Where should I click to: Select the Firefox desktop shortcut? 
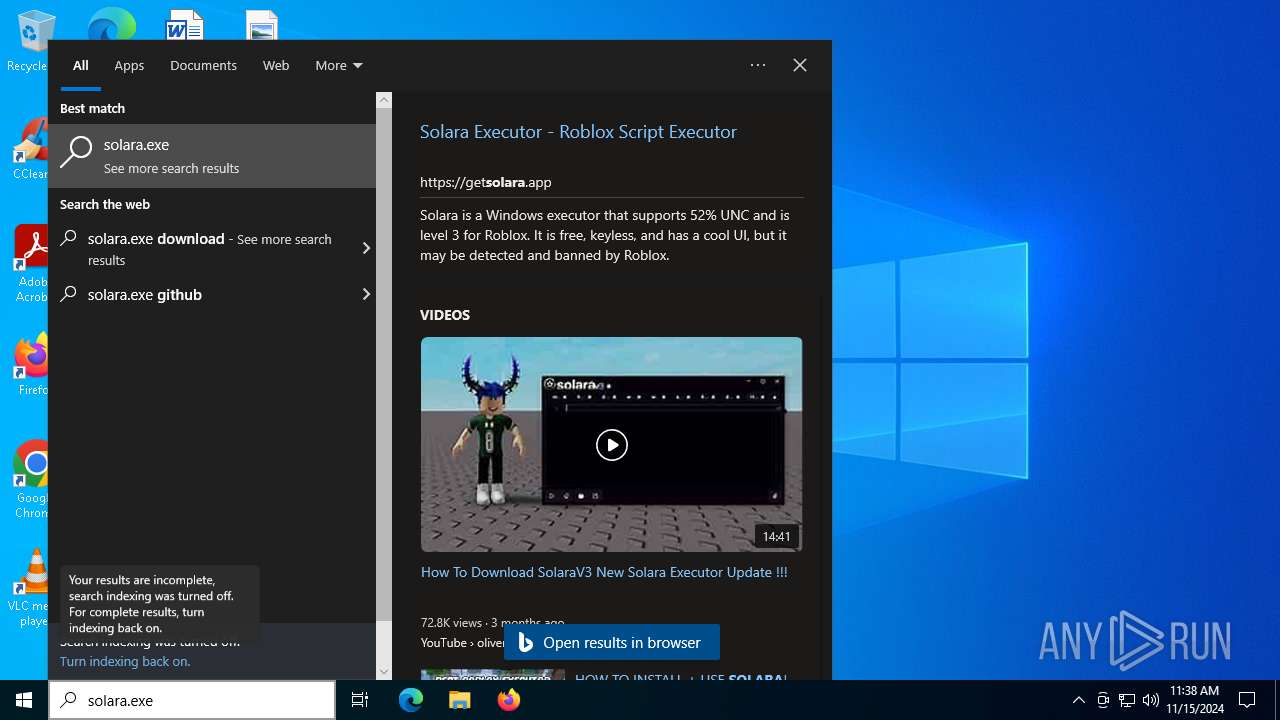tap(31, 365)
